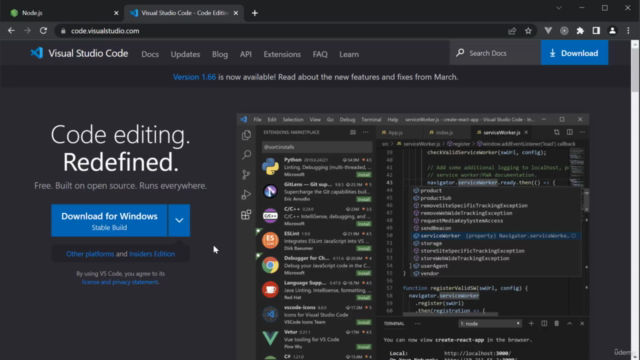Click the blue Download button in header
Viewport: 640px width, 360px height.
pyautogui.click(x=574, y=53)
